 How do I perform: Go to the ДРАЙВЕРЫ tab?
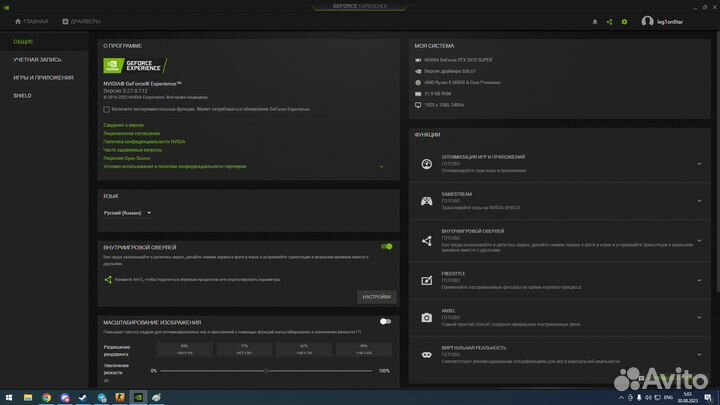point(81,22)
